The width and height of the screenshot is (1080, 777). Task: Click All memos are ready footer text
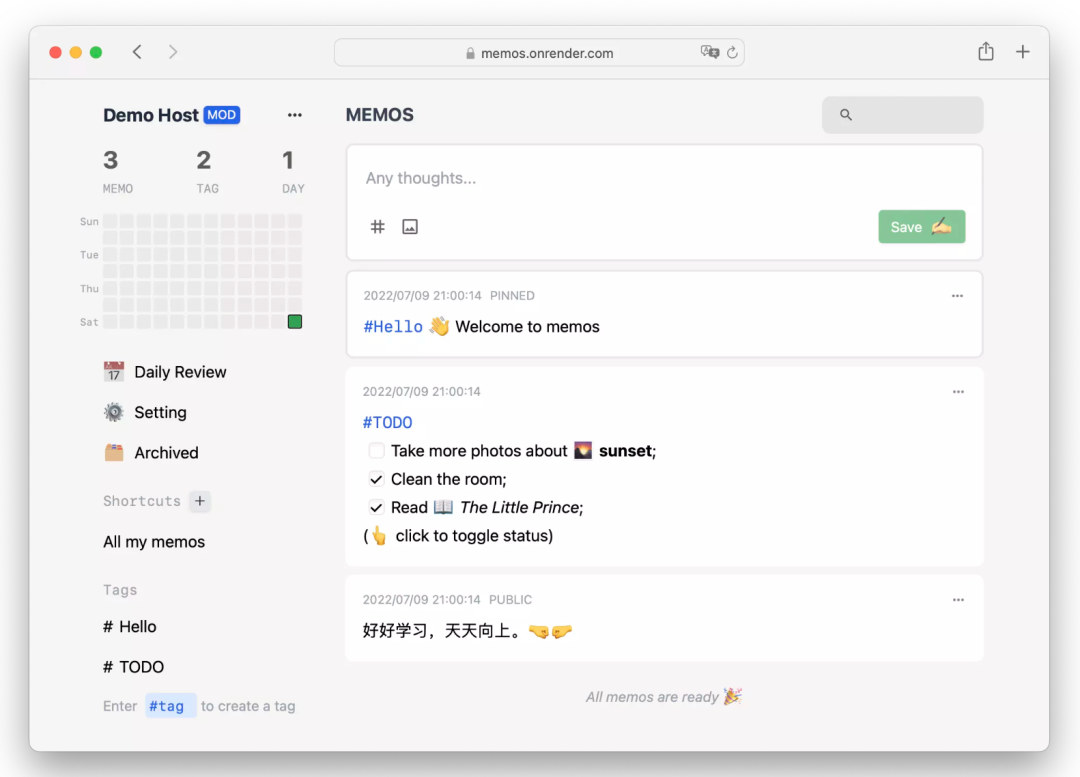point(663,697)
